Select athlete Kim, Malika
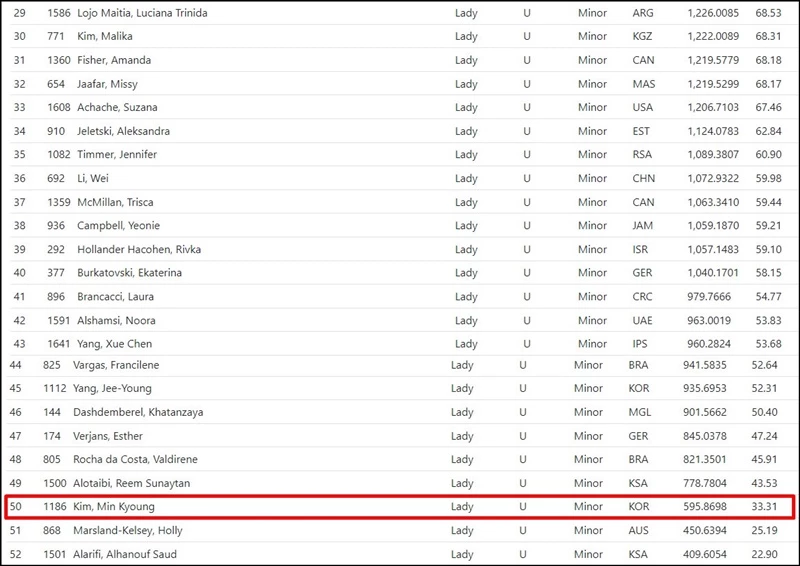 click(x=106, y=36)
